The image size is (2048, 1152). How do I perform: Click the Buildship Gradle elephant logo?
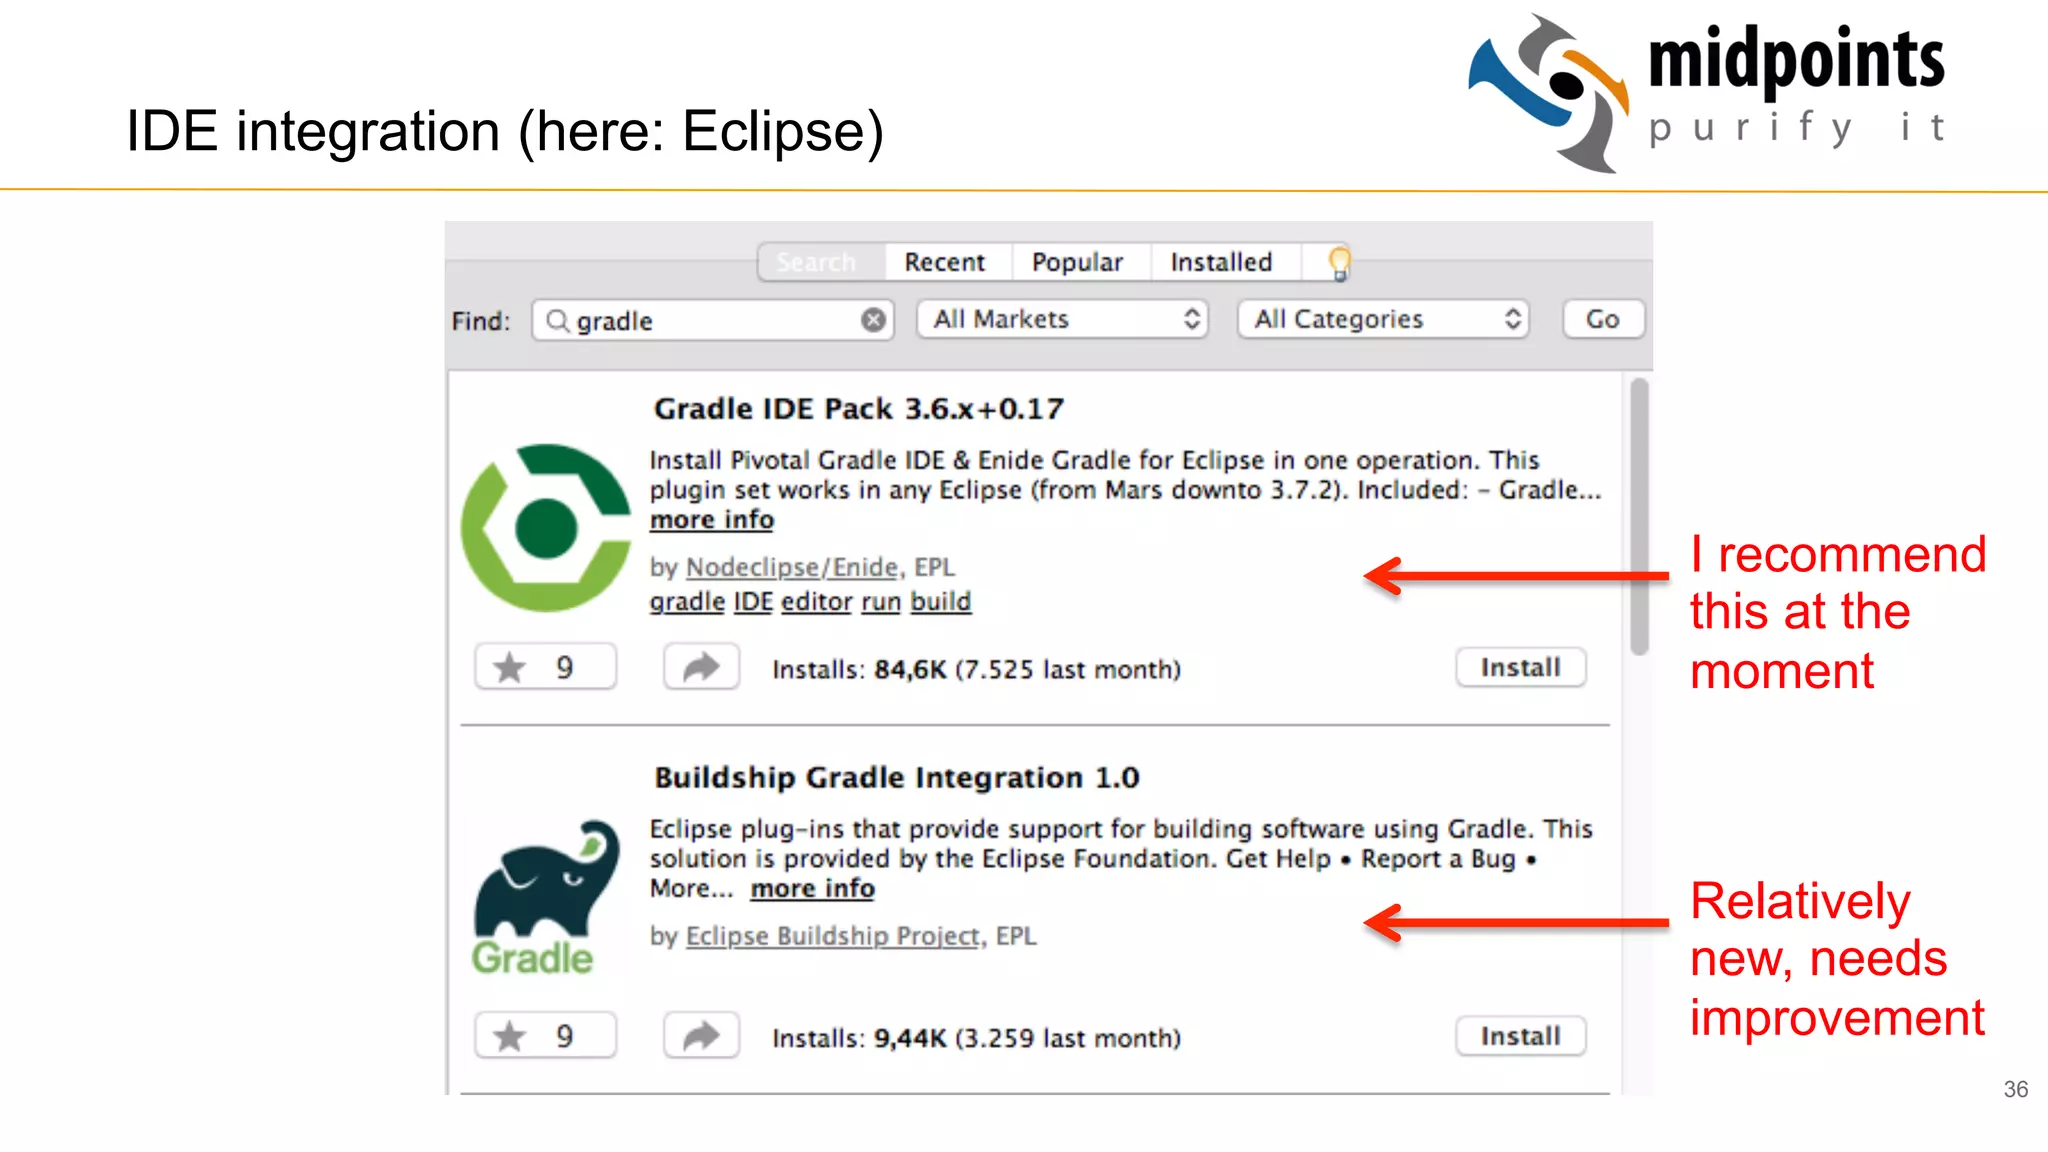[546, 897]
